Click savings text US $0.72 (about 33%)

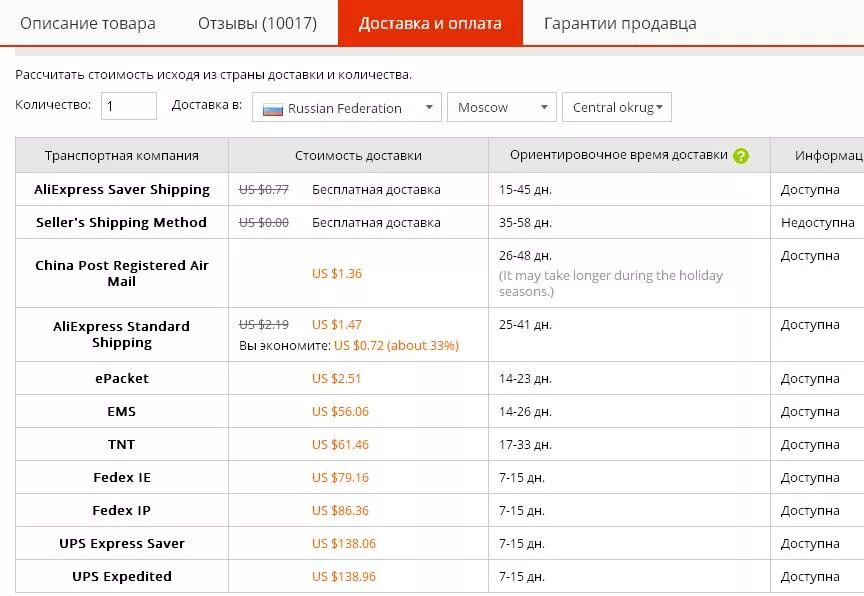click(396, 345)
